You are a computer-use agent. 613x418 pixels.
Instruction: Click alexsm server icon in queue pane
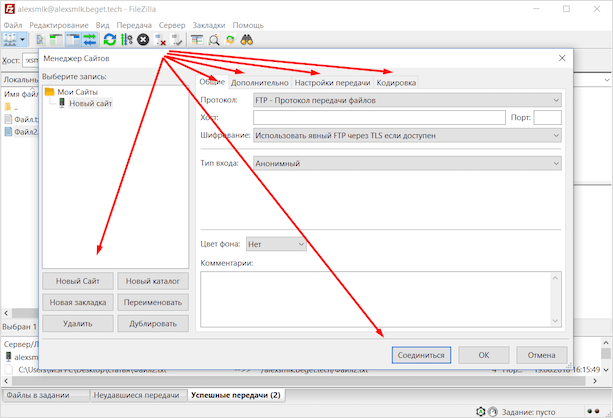[8, 357]
